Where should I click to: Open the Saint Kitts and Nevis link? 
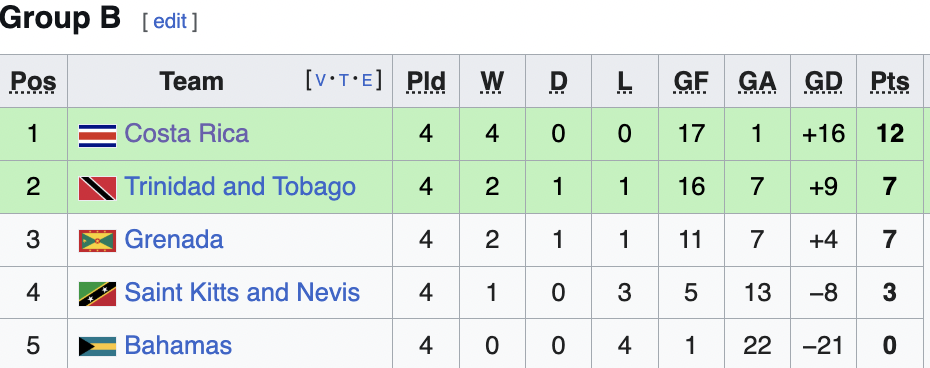[242, 293]
